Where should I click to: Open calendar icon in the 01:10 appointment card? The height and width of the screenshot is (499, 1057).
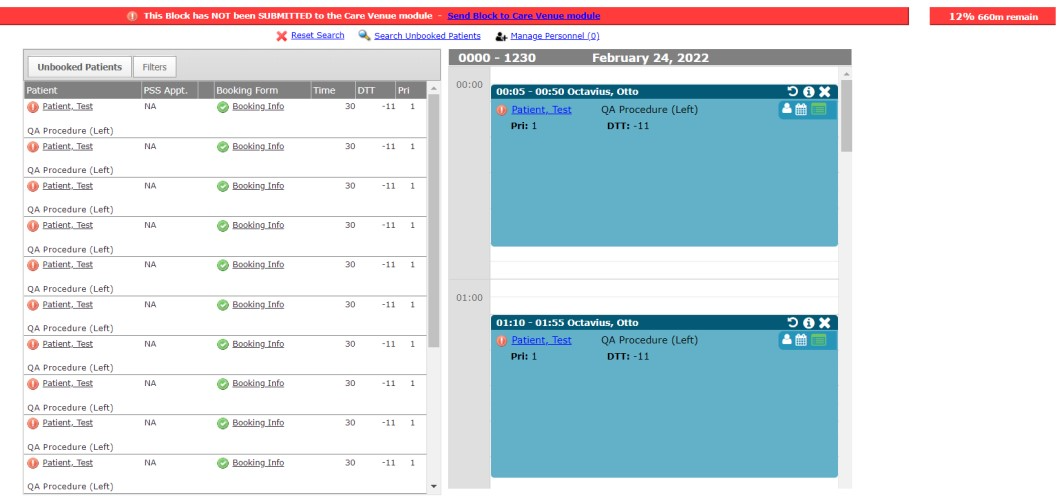(x=801, y=340)
